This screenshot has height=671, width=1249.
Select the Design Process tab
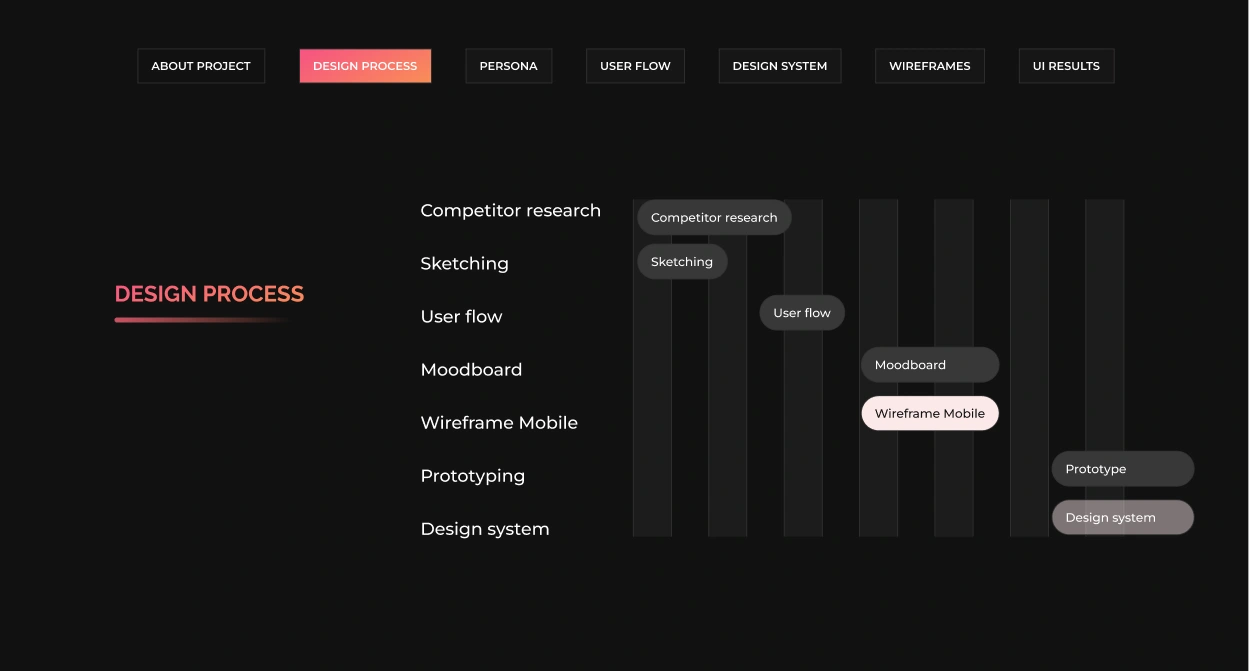point(365,66)
